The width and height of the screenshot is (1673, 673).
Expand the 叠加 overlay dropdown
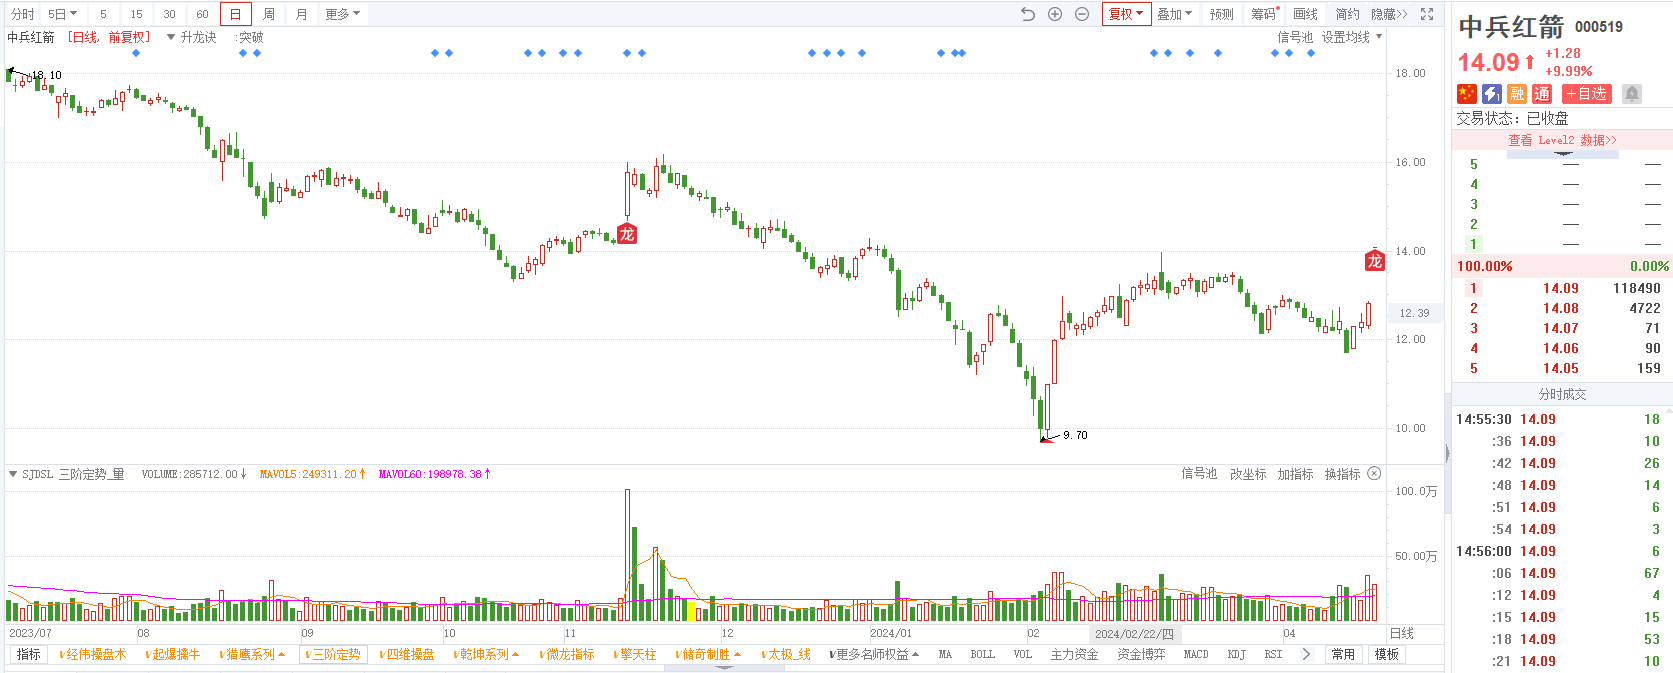pos(1174,14)
